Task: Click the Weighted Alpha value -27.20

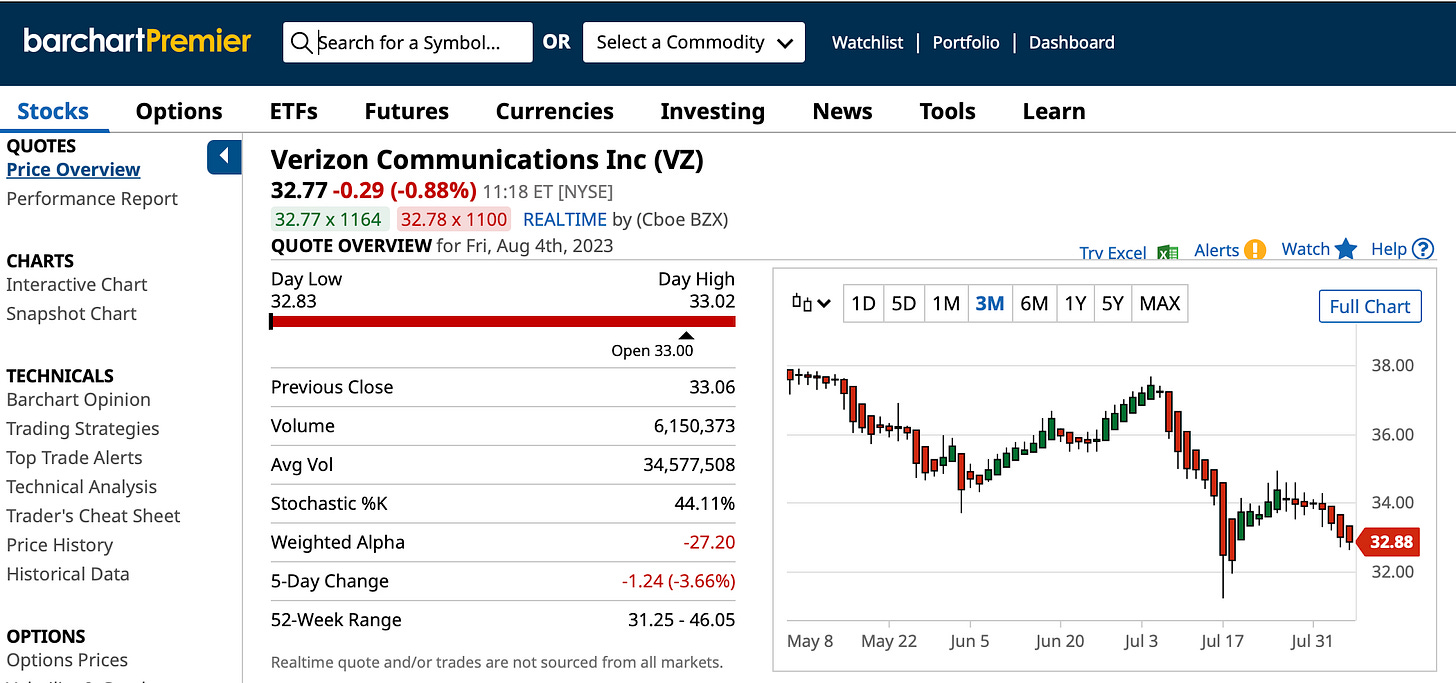Action: (x=709, y=543)
